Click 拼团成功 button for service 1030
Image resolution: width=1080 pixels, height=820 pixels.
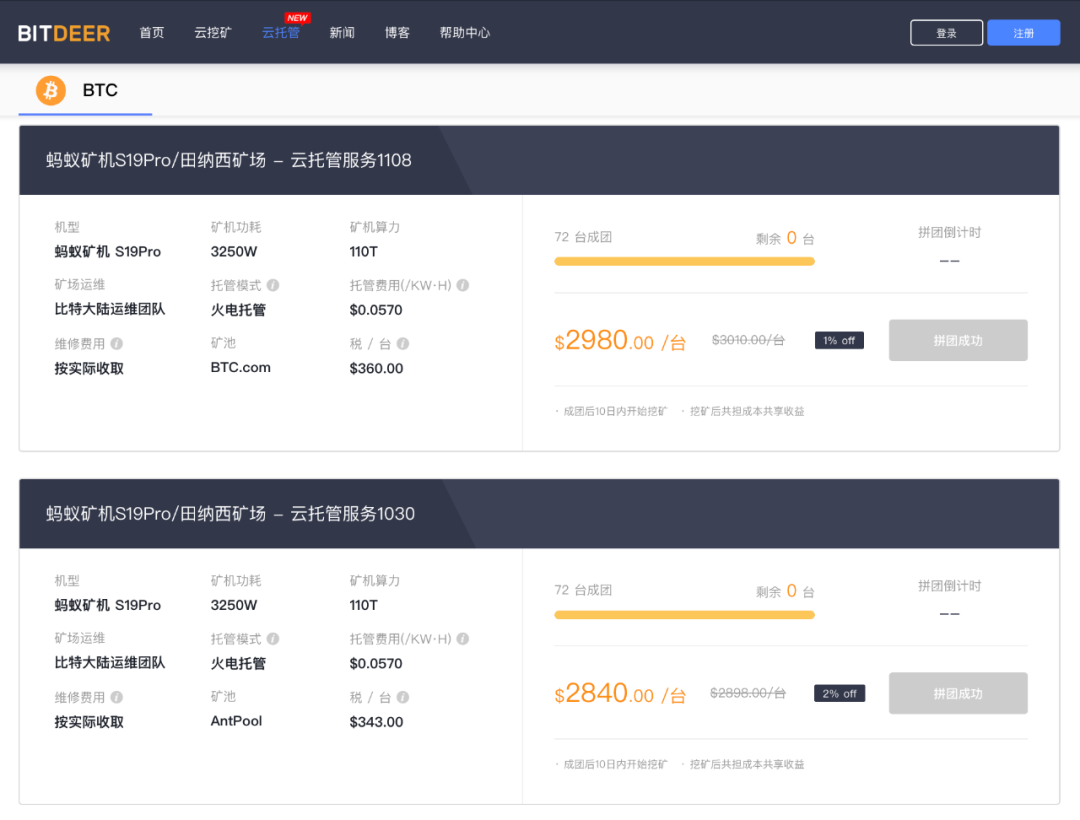(x=958, y=693)
